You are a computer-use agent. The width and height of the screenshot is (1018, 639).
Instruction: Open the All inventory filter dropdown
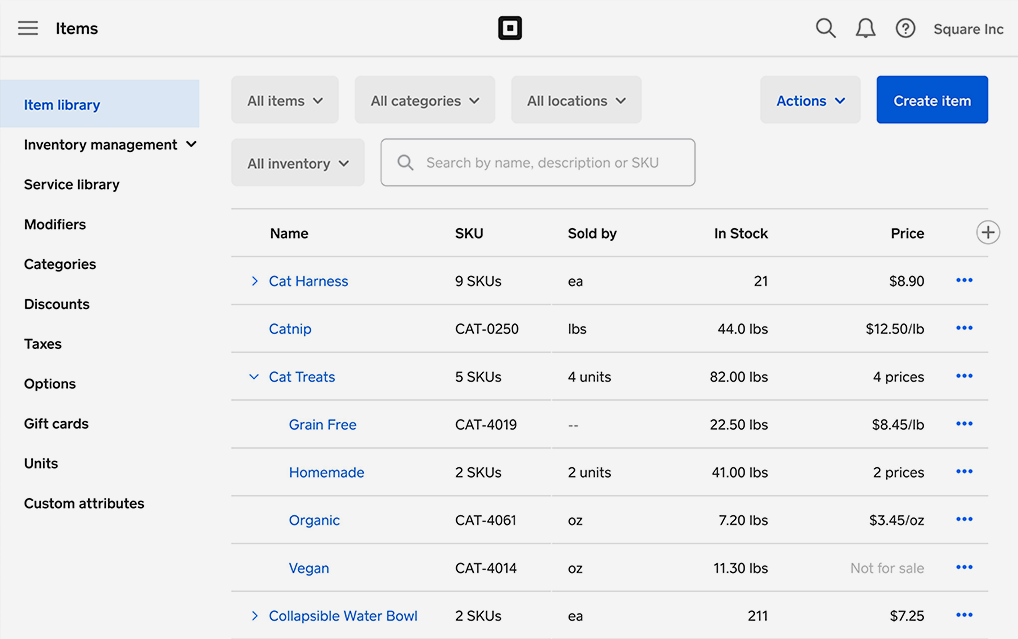pyautogui.click(x=298, y=163)
